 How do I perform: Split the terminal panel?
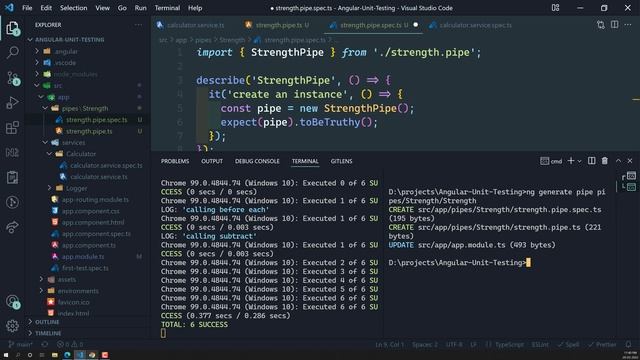point(591,161)
